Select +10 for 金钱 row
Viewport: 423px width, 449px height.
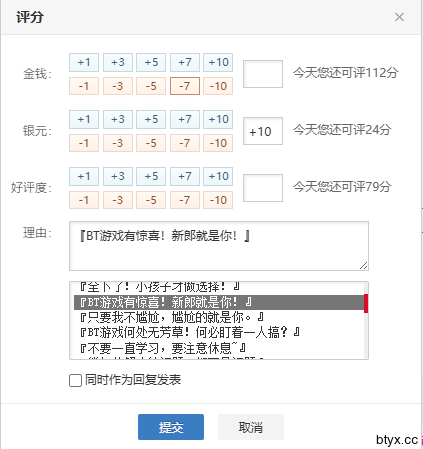(x=218, y=62)
